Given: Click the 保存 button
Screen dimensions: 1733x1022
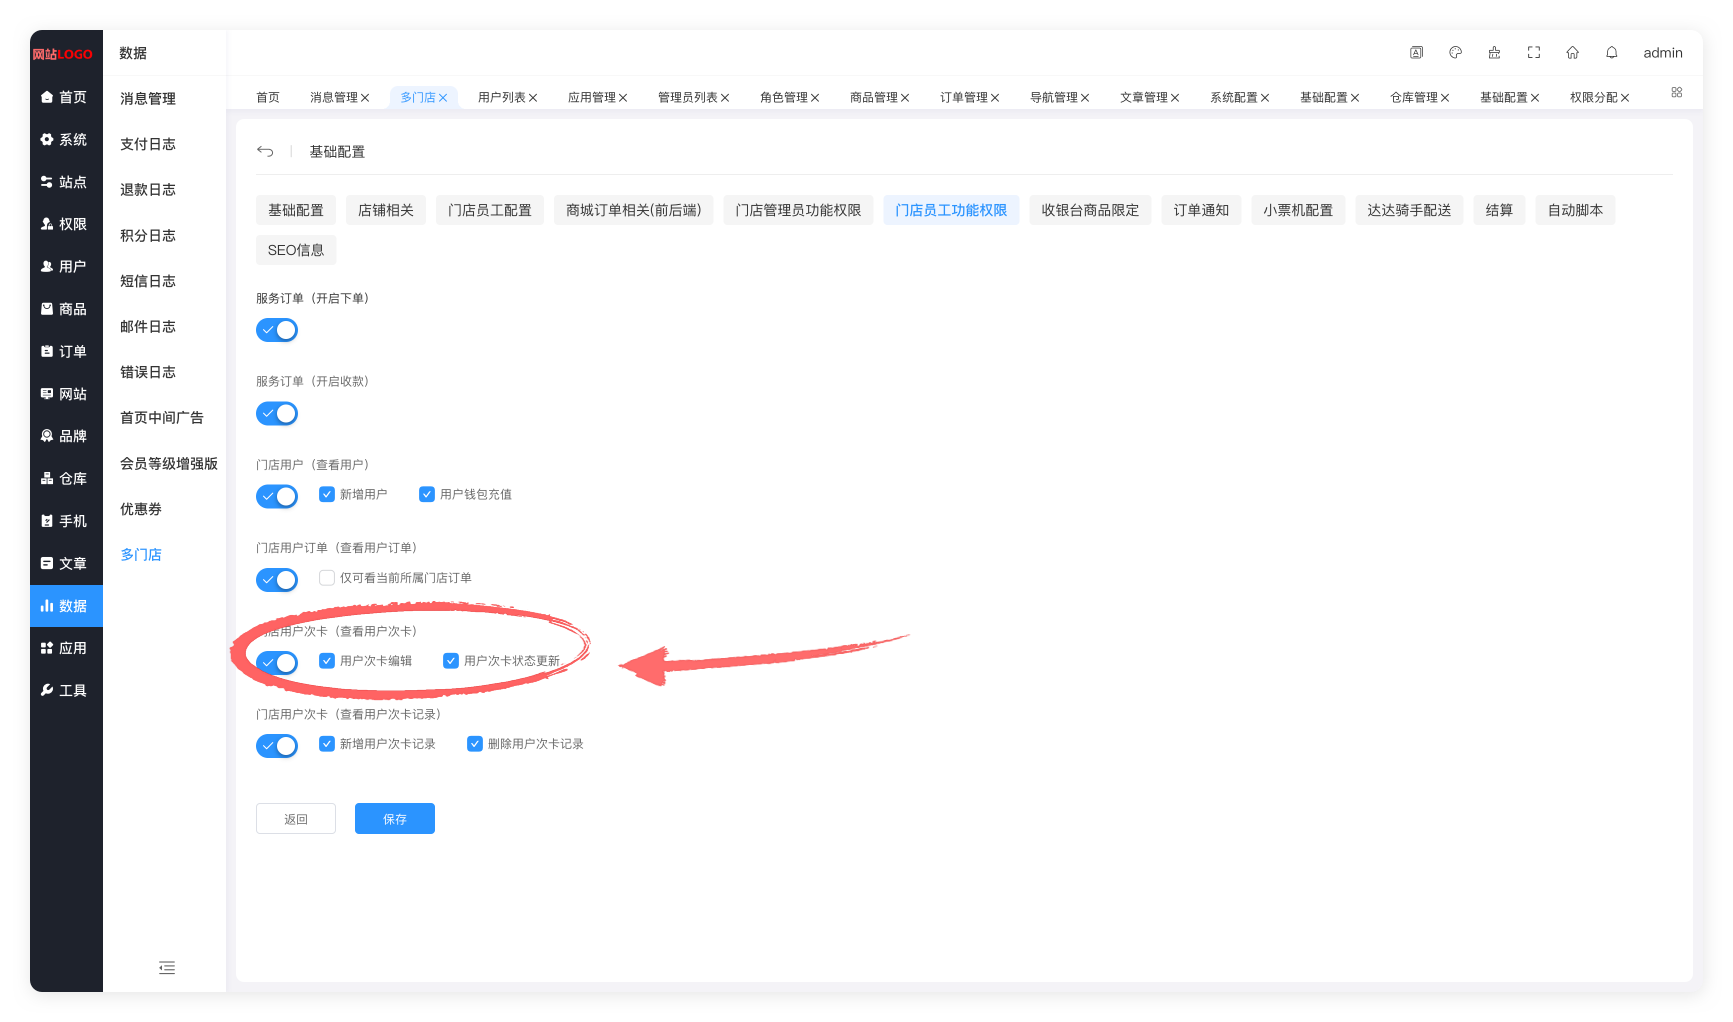Looking at the screenshot, I should (x=395, y=819).
